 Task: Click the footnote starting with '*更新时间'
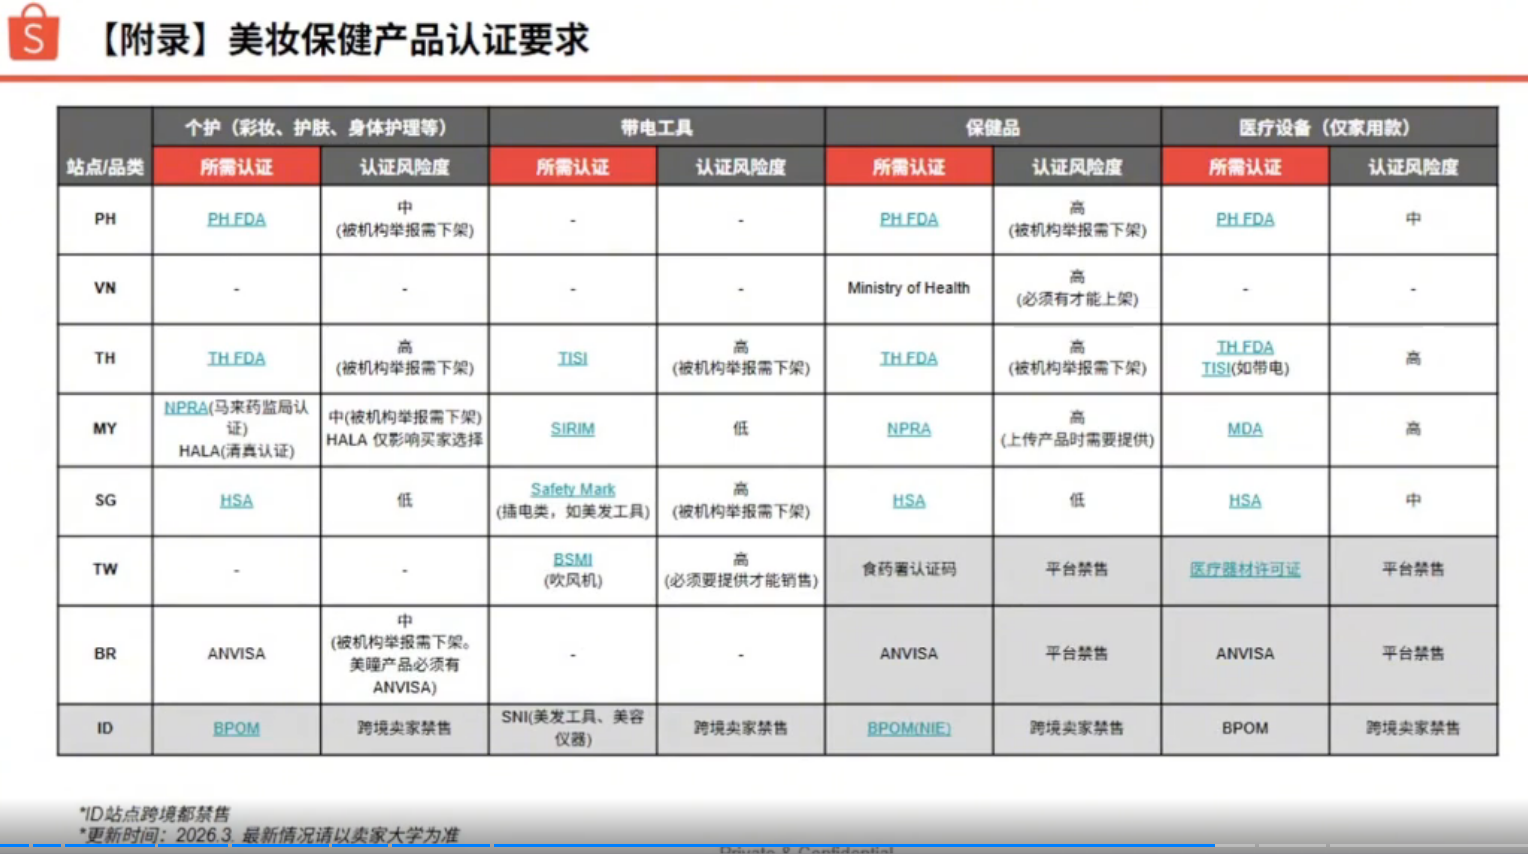click(x=268, y=835)
